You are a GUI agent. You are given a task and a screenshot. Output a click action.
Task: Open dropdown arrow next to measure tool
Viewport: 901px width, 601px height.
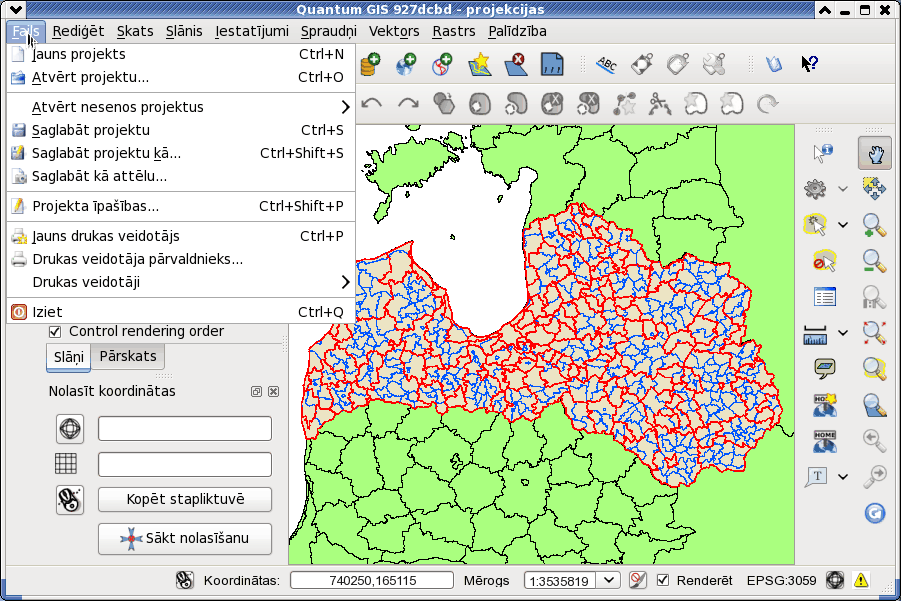843,333
